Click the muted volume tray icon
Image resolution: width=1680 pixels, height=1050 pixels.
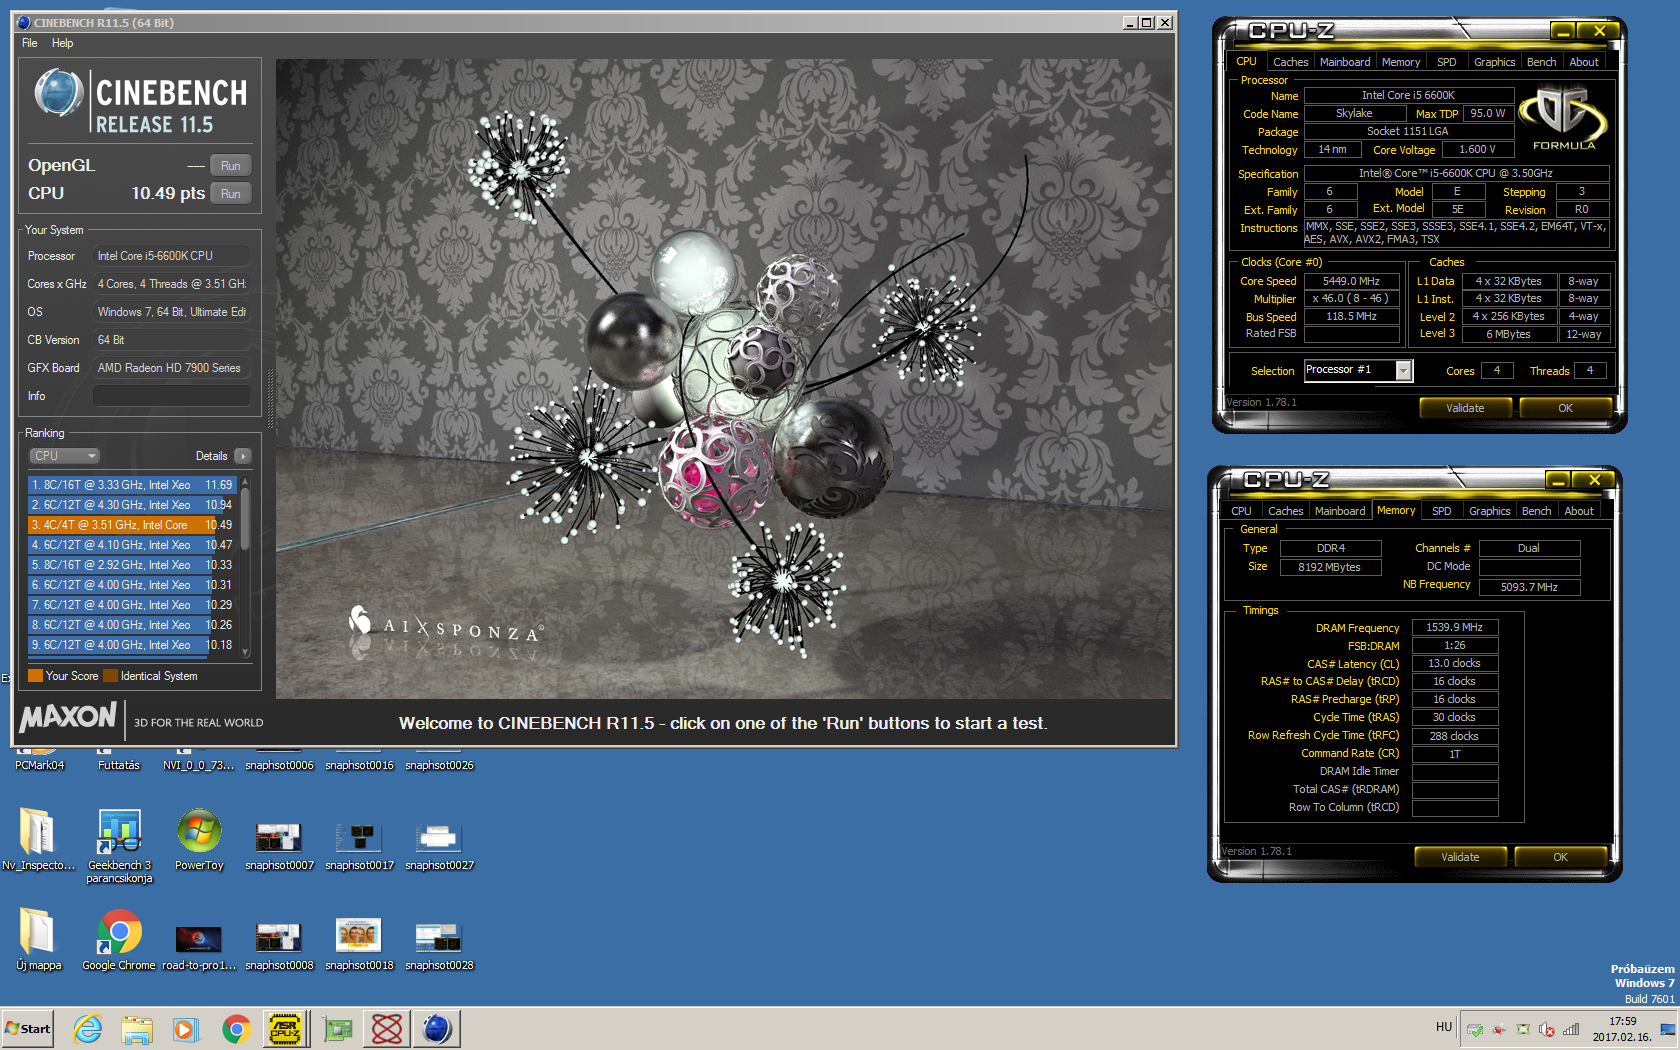coord(1547,1029)
